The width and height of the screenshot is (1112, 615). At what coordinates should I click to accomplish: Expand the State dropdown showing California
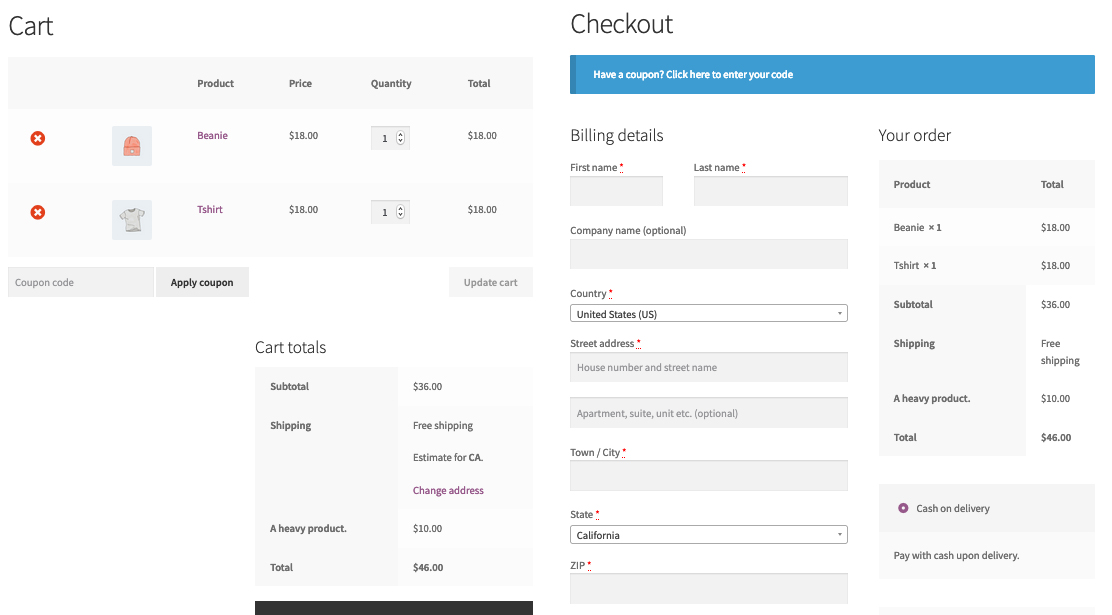coord(708,535)
